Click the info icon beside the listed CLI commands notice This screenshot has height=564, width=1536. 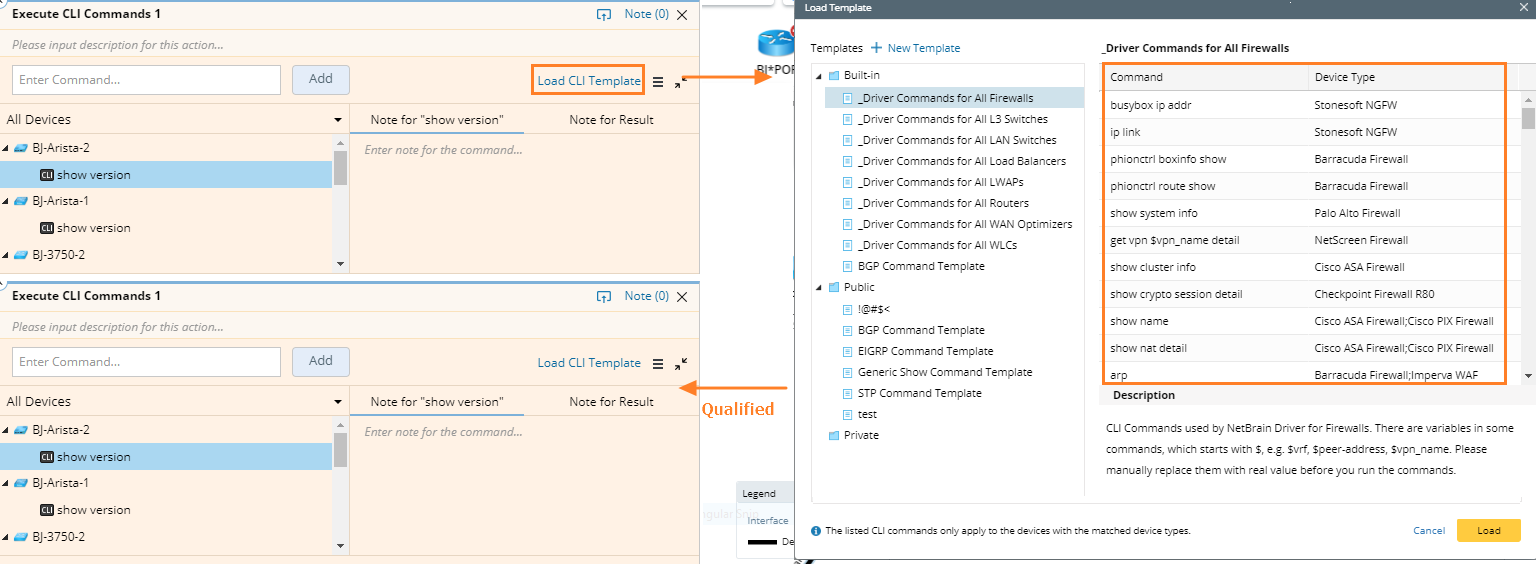(x=816, y=531)
